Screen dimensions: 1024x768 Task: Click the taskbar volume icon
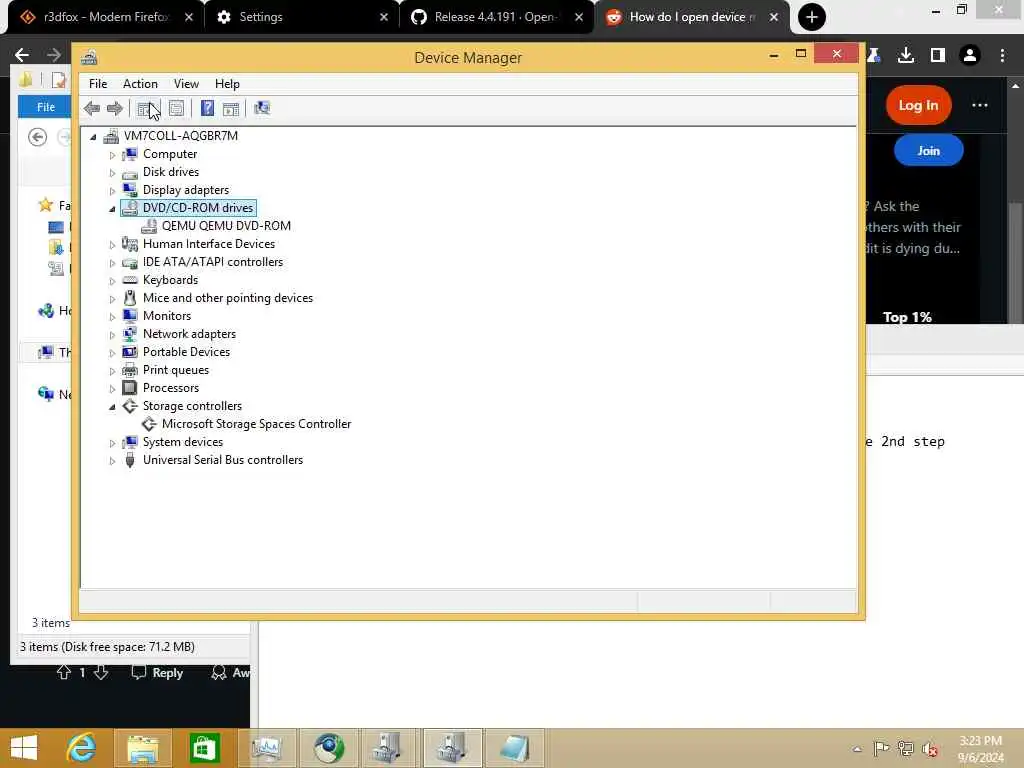[929, 749]
